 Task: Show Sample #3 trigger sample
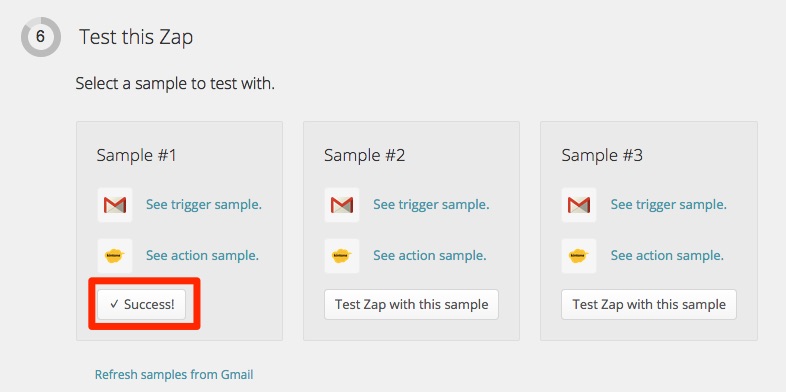point(669,205)
